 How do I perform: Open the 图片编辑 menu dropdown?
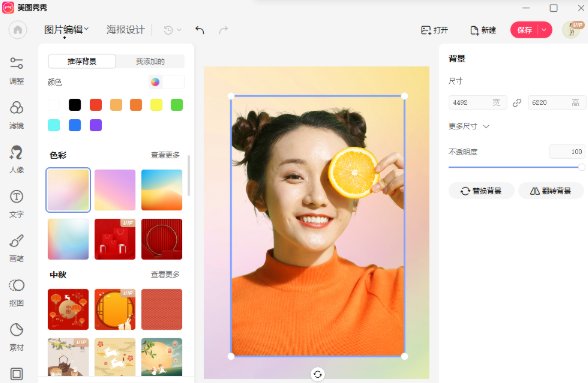(x=66, y=30)
